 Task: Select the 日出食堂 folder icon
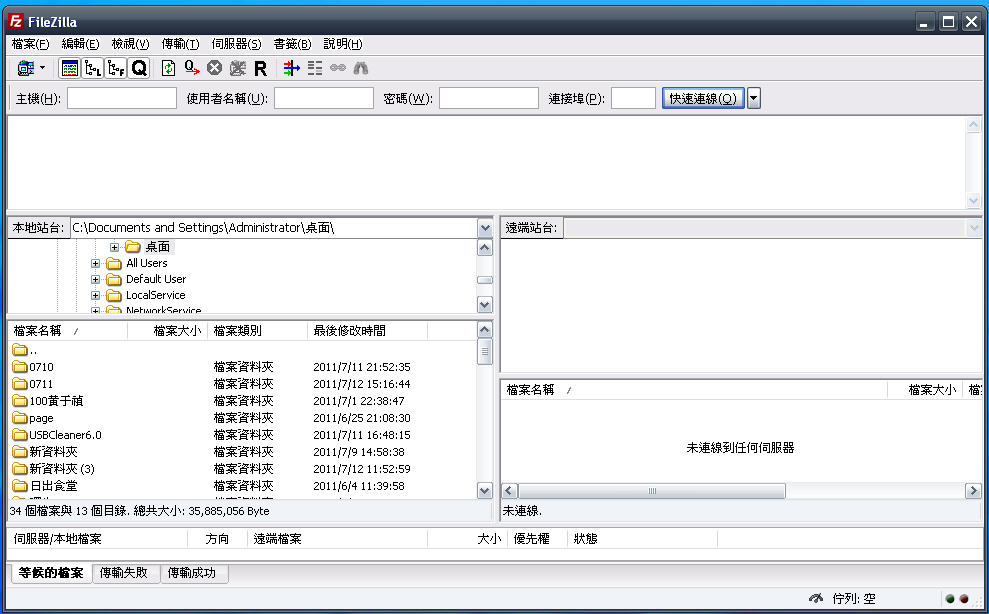20,486
